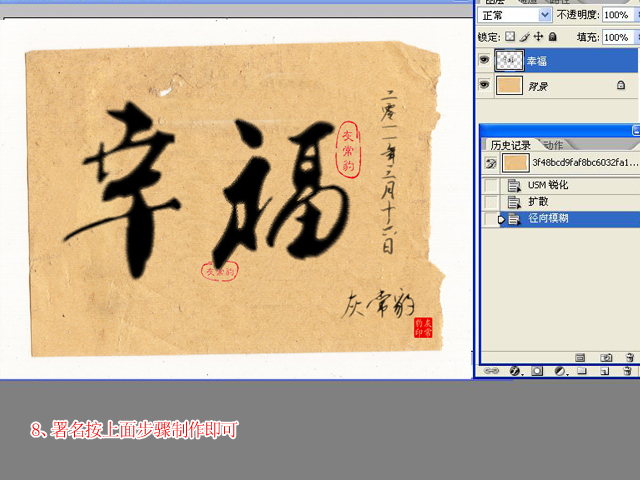
Task: Hide the 背景 layer
Action: tap(486, 86)
